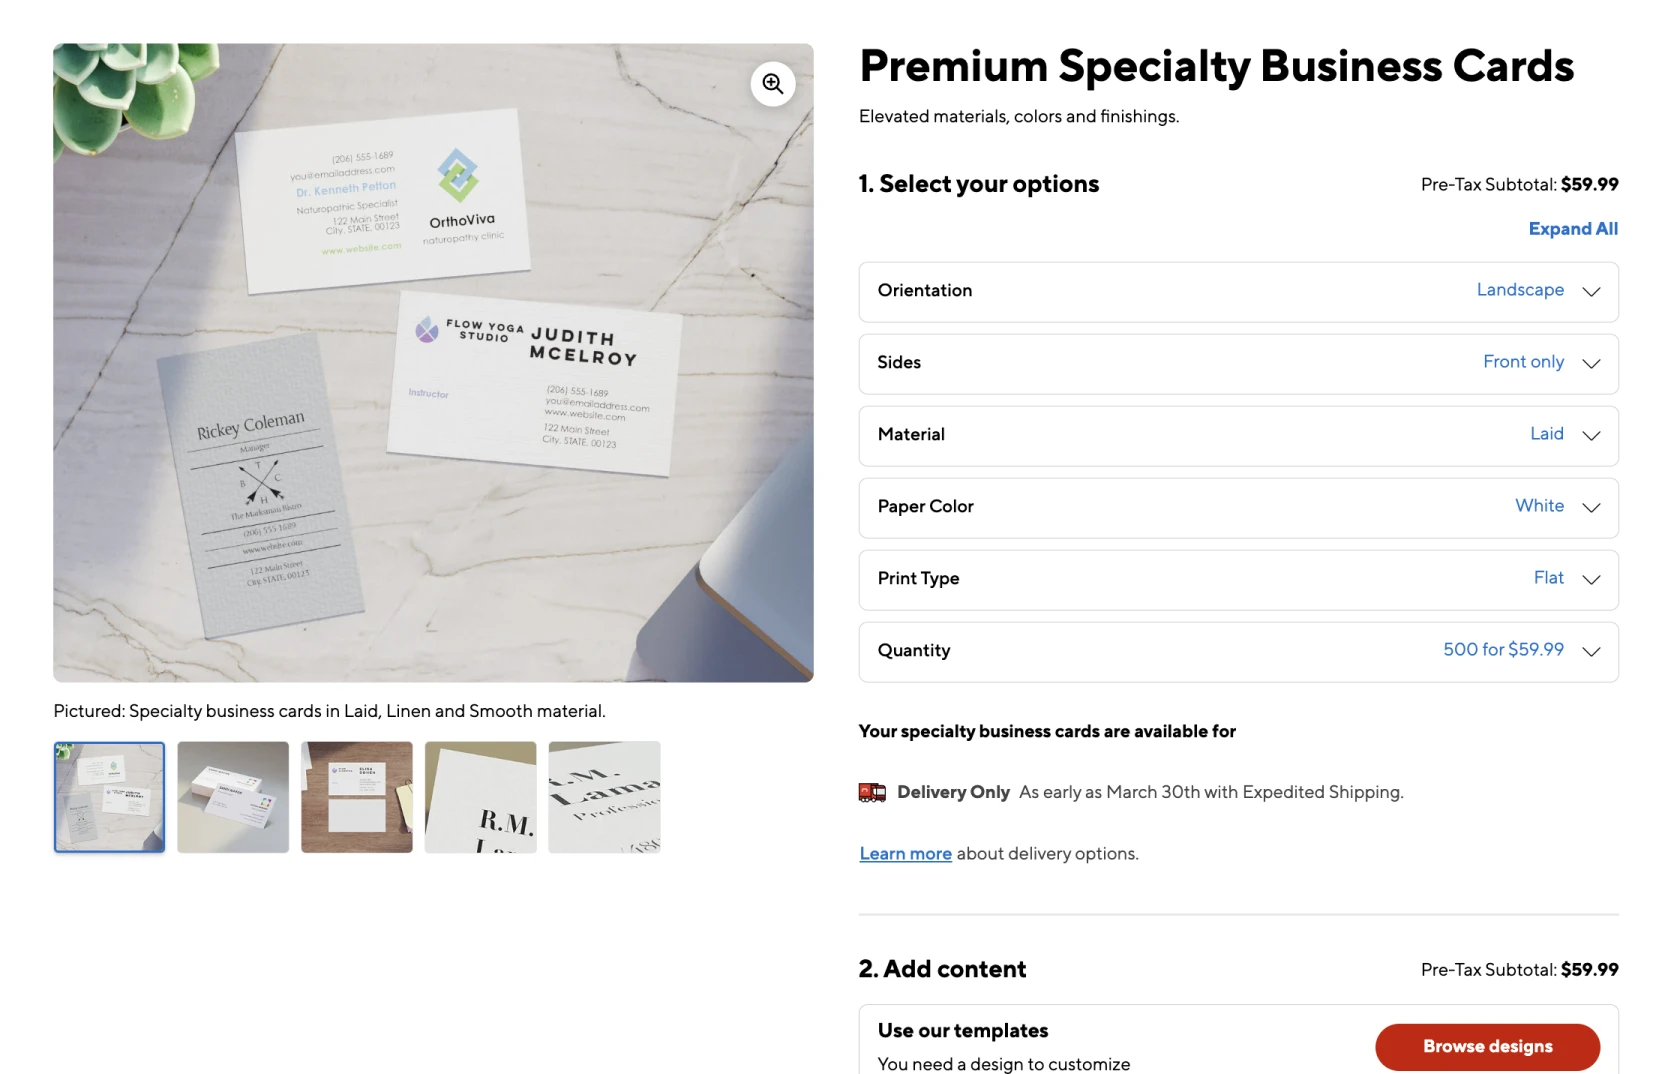Image resolution: width=1671 pixels, height=1074 pixels.
Task: Click the Expand All link
Action: 1572,229
